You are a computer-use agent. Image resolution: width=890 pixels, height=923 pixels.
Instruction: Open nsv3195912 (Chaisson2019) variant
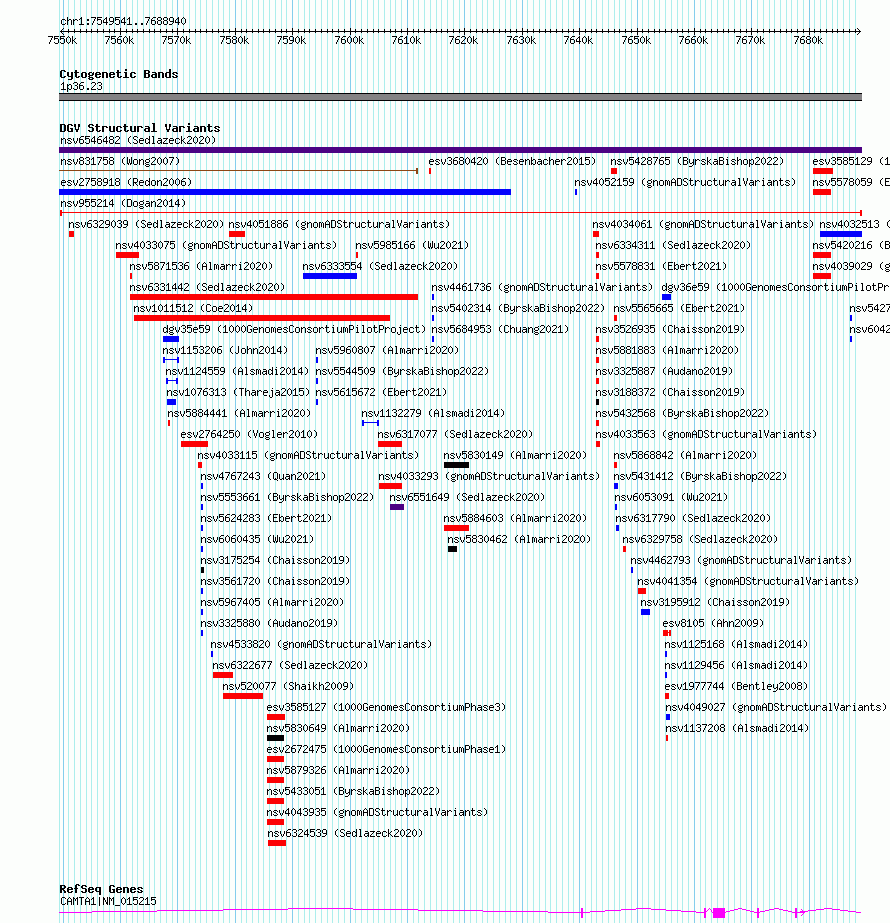(x=715, y=603)
